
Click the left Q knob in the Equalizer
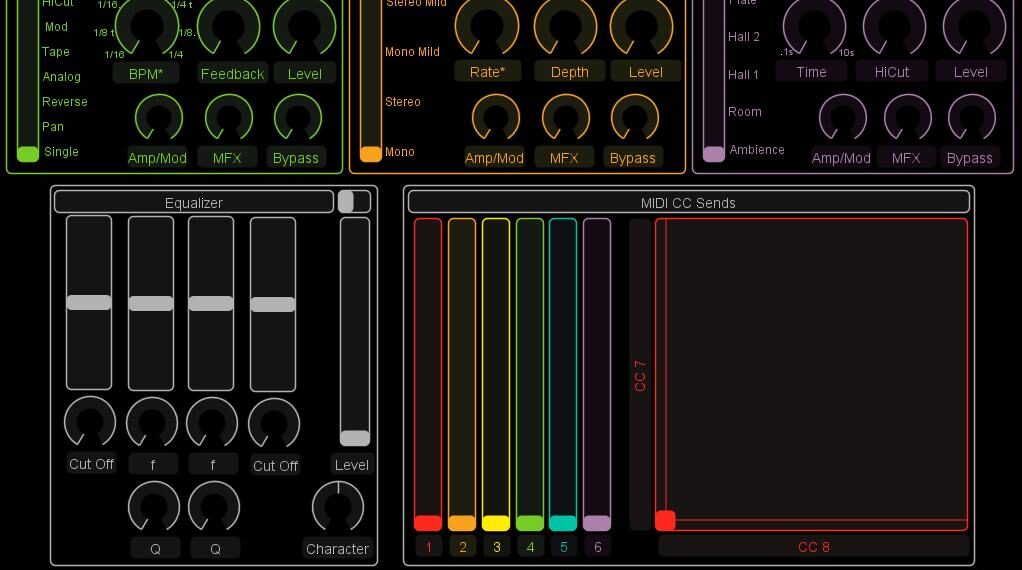[154, 506]
